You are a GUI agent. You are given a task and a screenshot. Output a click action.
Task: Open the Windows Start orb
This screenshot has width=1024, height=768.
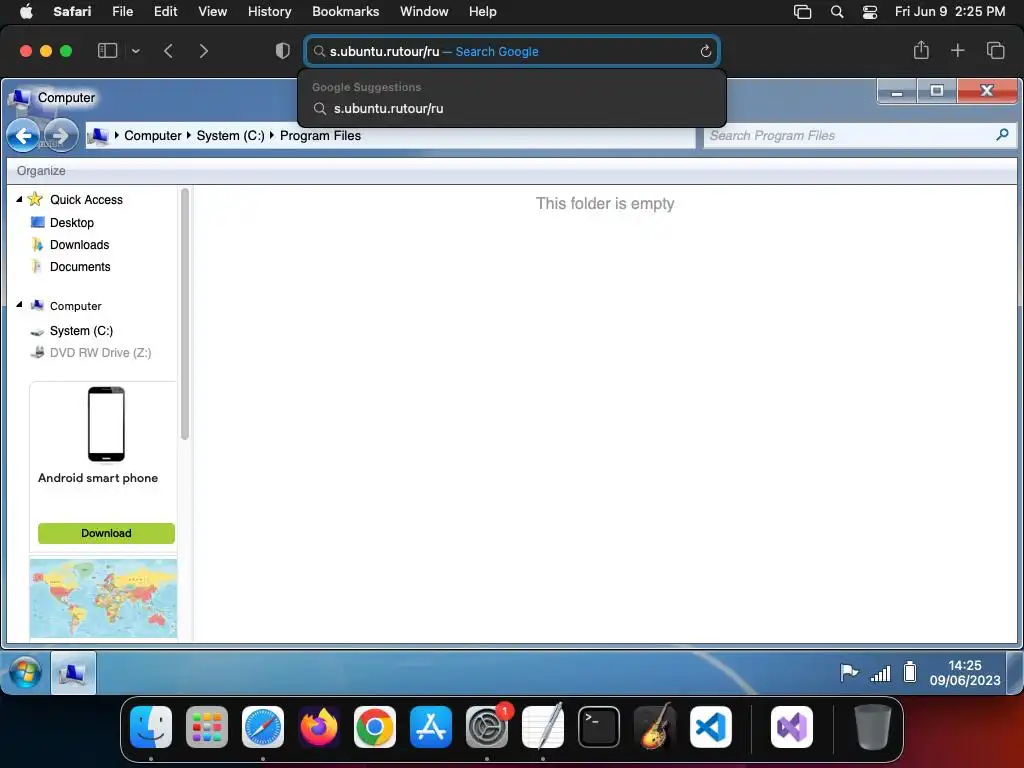tap(25, 673)
